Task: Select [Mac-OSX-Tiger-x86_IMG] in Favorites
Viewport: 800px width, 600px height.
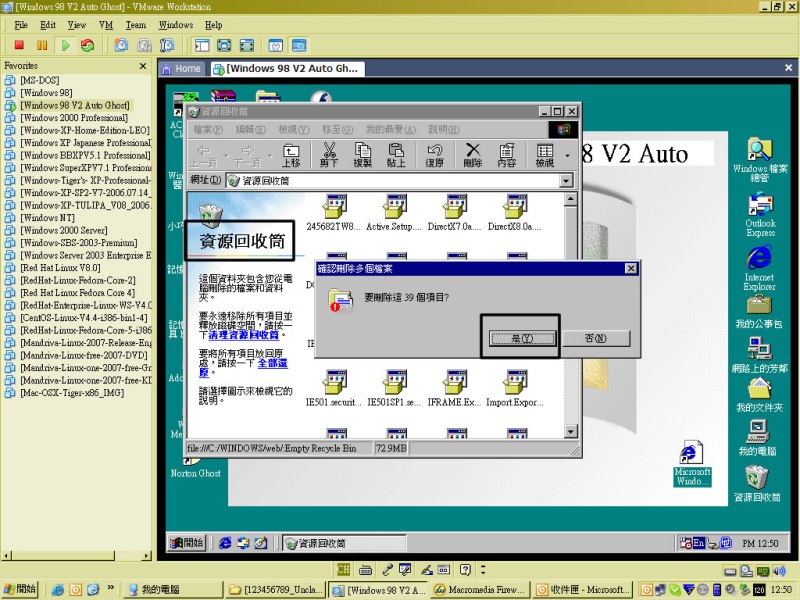Action: click(72, 393)
